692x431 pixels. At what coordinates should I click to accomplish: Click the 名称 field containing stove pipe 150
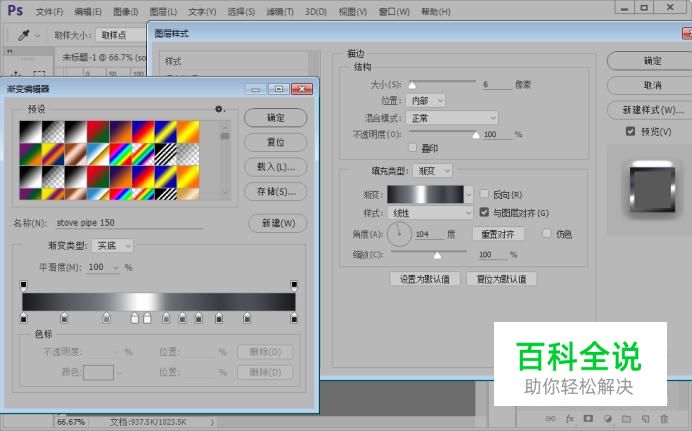click(129, 223)
